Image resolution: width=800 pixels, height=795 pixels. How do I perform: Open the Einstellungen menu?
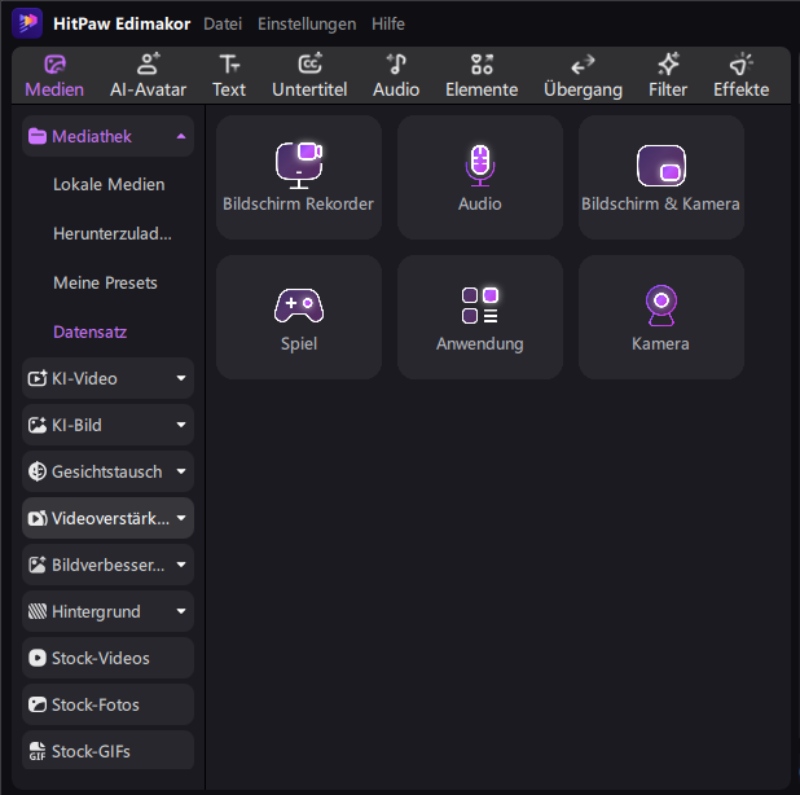(306, 23)
